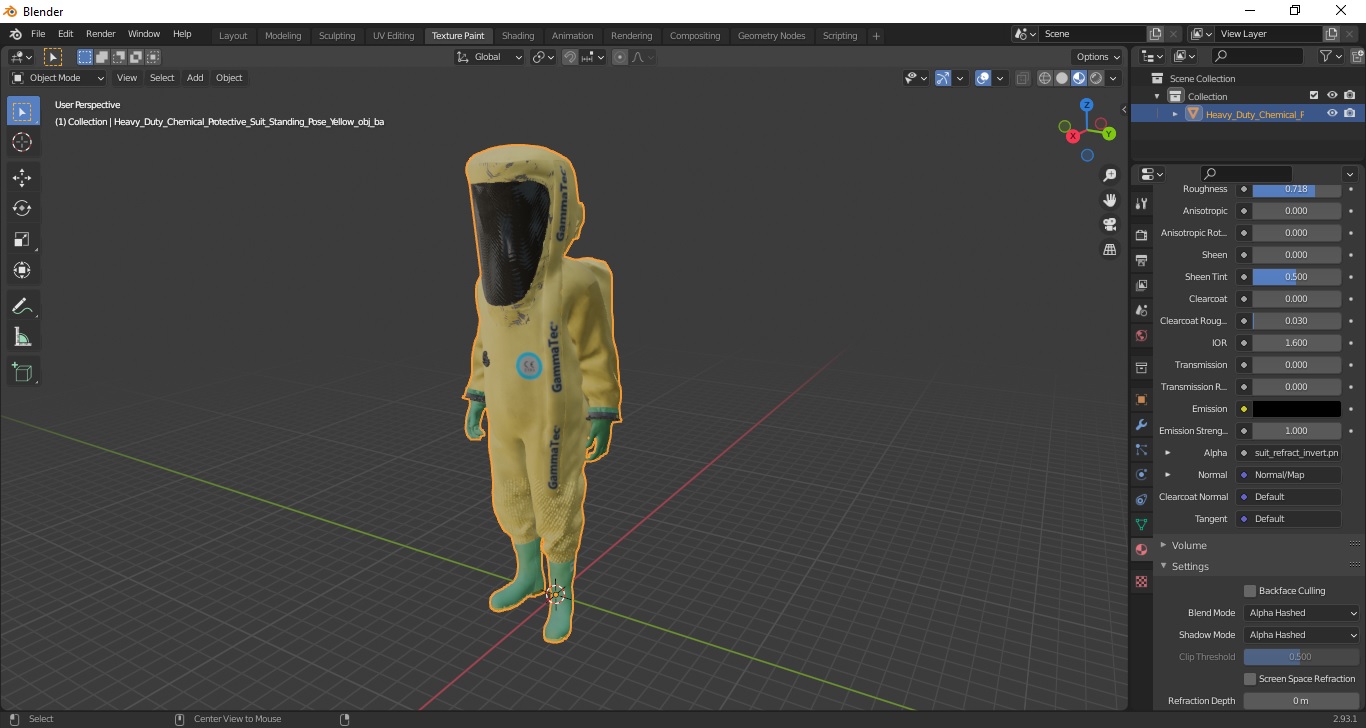Select the Add Cube tool
This screenshot has height=728, width=1366.
[x=22, y=372]
